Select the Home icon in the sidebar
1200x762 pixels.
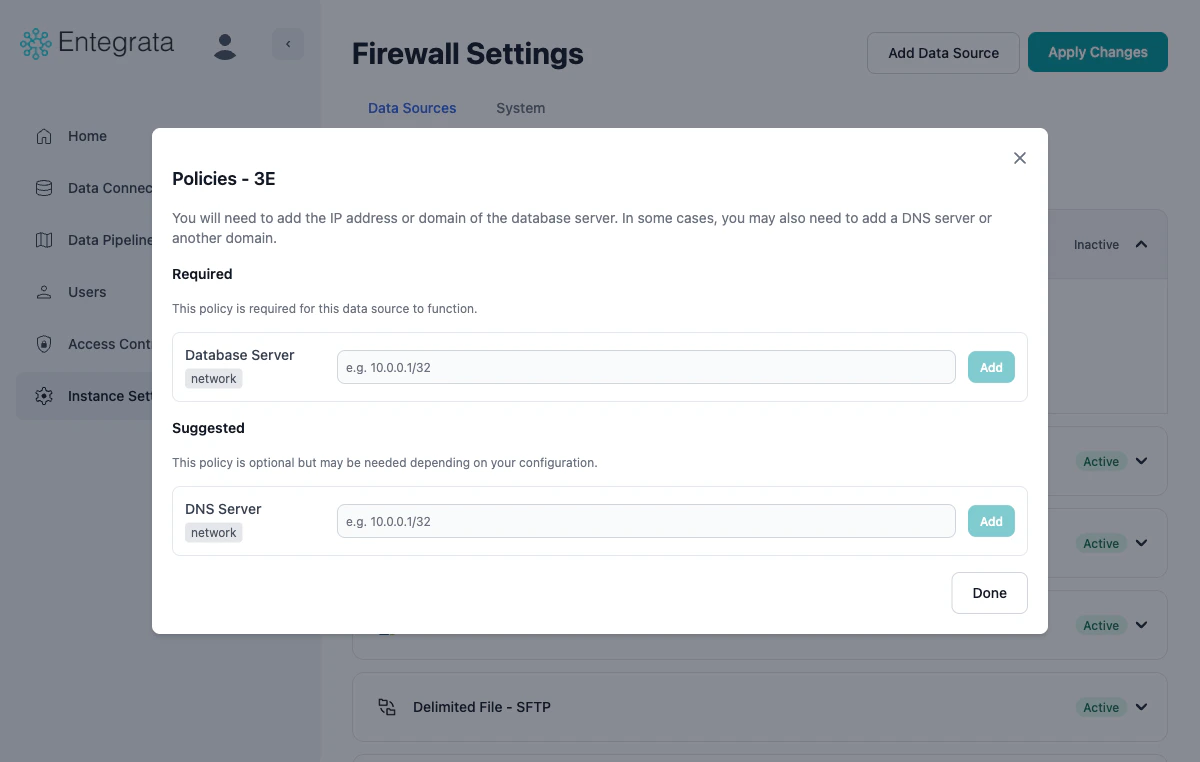(44, 136)
